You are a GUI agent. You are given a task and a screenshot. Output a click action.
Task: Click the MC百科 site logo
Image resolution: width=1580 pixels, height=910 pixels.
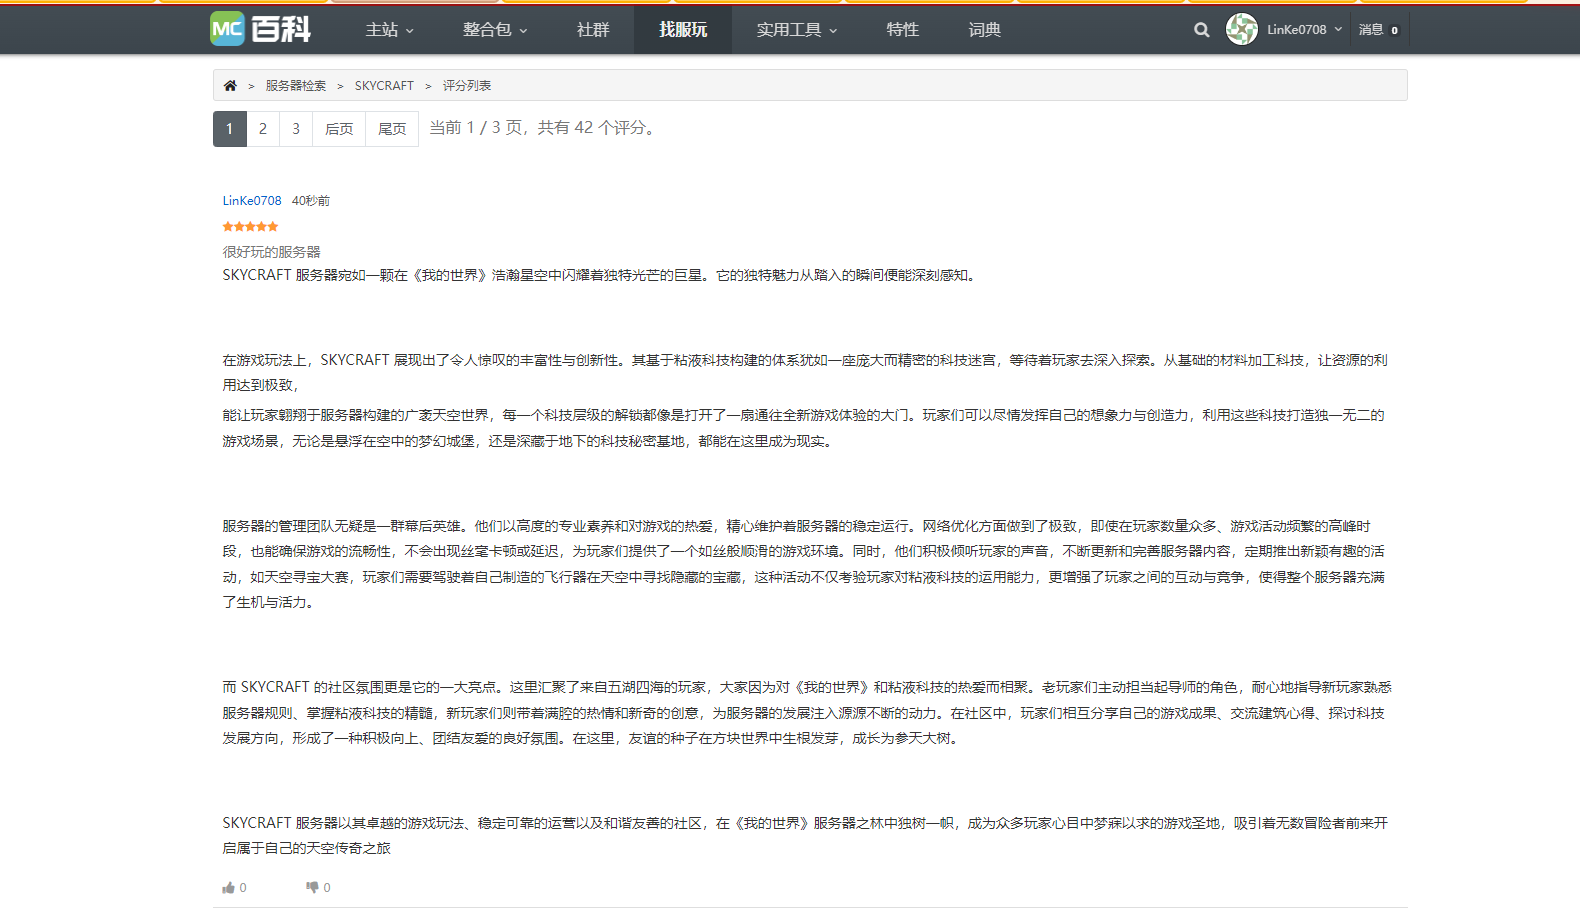click(260, 29)
